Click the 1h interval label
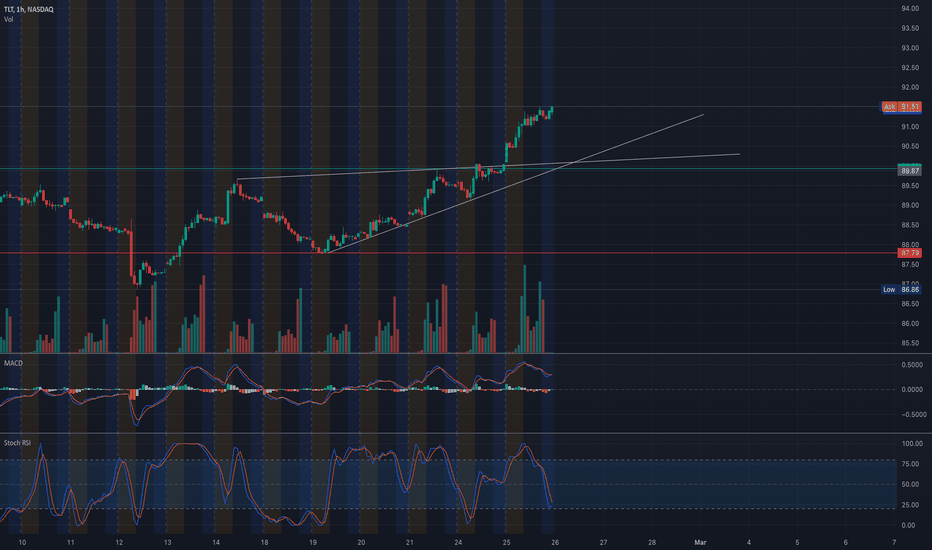The image size is (932, 550). click(22, 10)
